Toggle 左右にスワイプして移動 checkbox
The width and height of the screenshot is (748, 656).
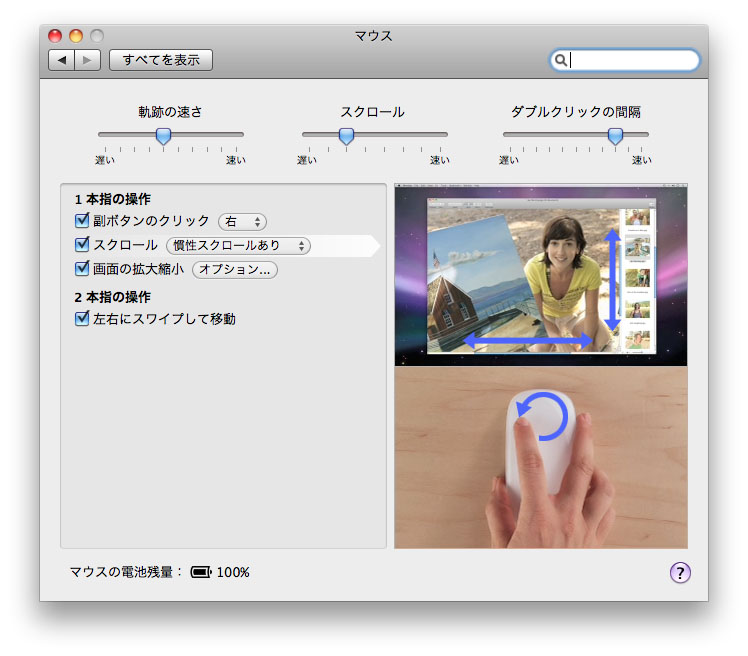83,319
